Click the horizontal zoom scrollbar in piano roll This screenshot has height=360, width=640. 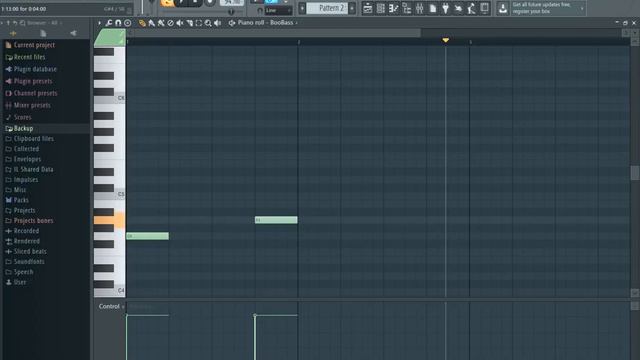(x=273, y=33)
